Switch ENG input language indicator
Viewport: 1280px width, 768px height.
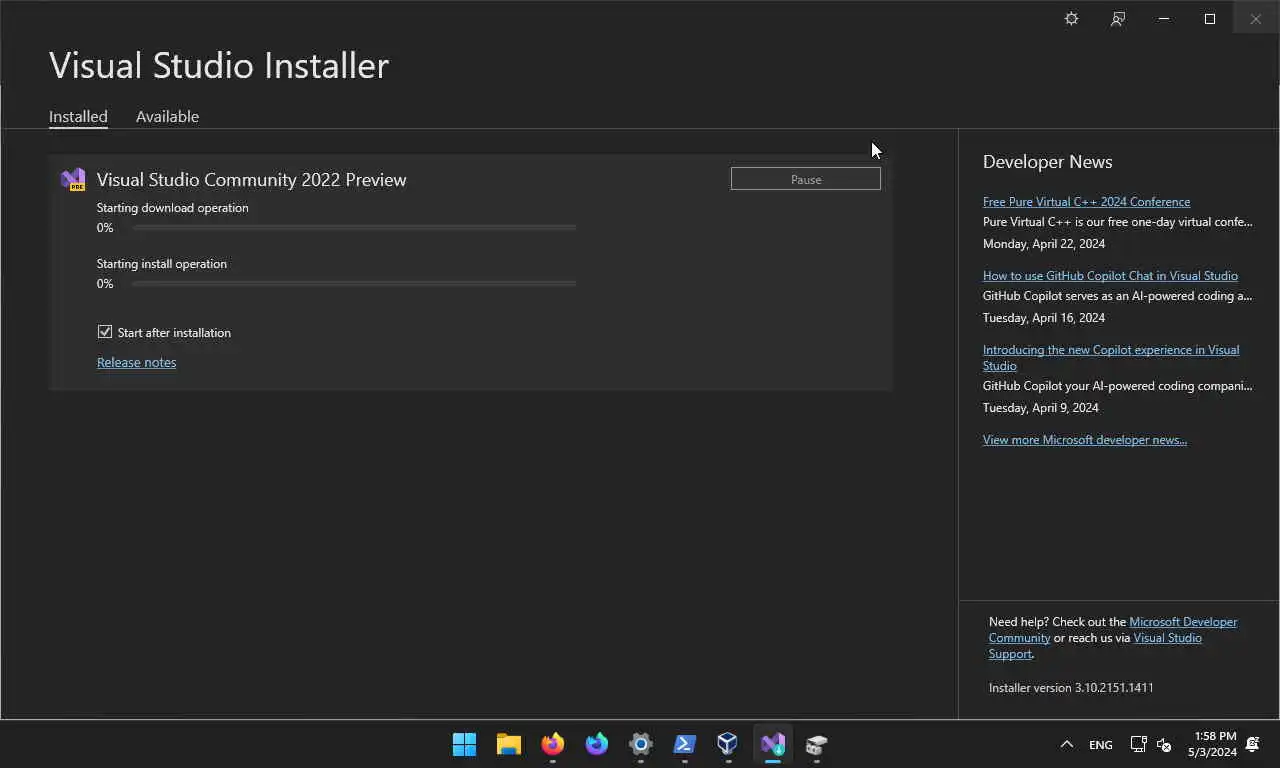[1101, 745]
